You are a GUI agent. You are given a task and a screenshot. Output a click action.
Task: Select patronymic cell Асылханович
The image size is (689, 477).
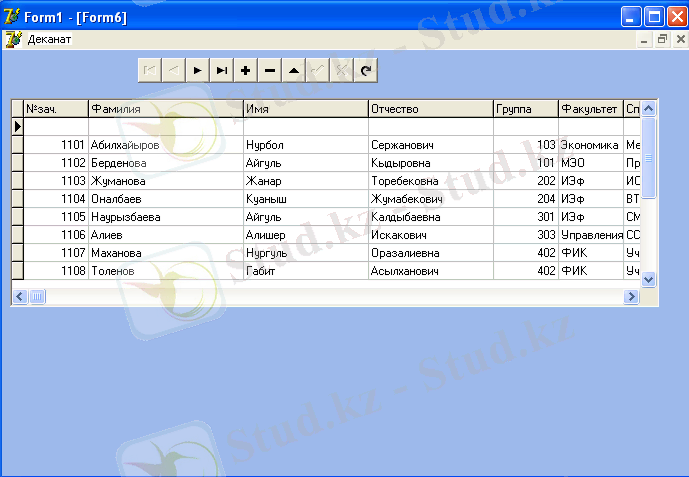431,271
